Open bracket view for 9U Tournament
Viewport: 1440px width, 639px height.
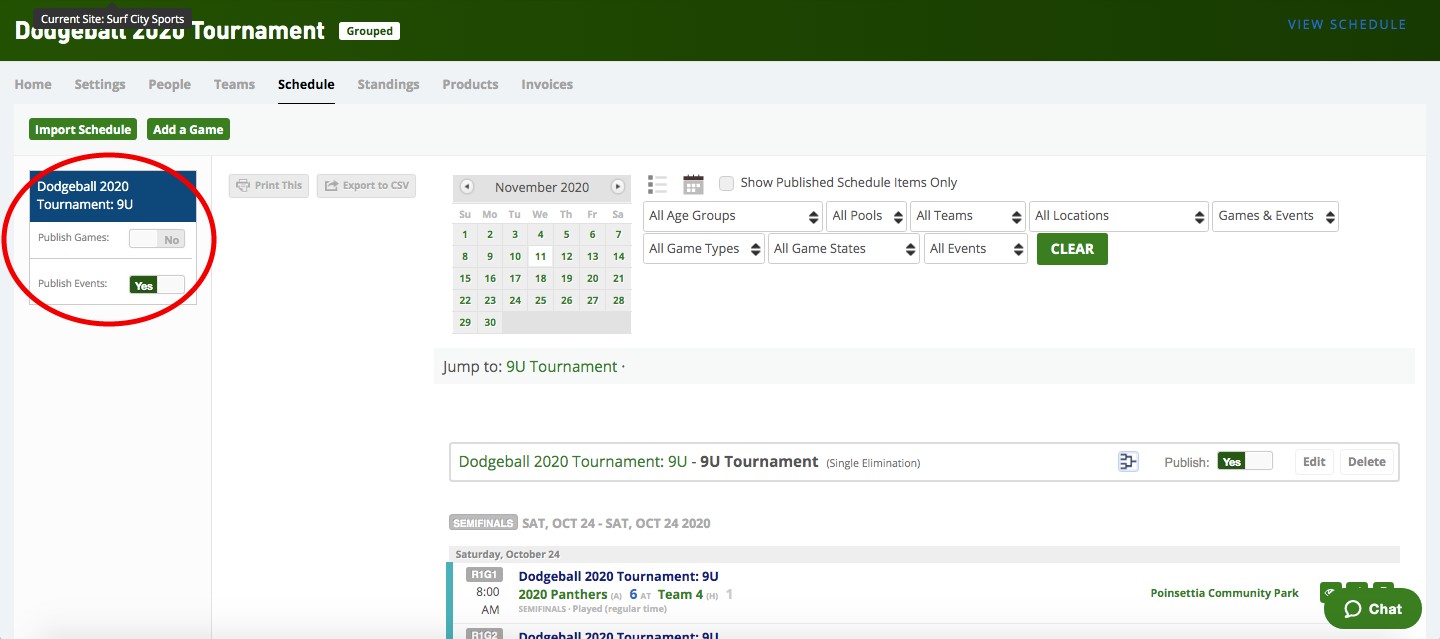pyautogui.click(x=1128, y=461)
